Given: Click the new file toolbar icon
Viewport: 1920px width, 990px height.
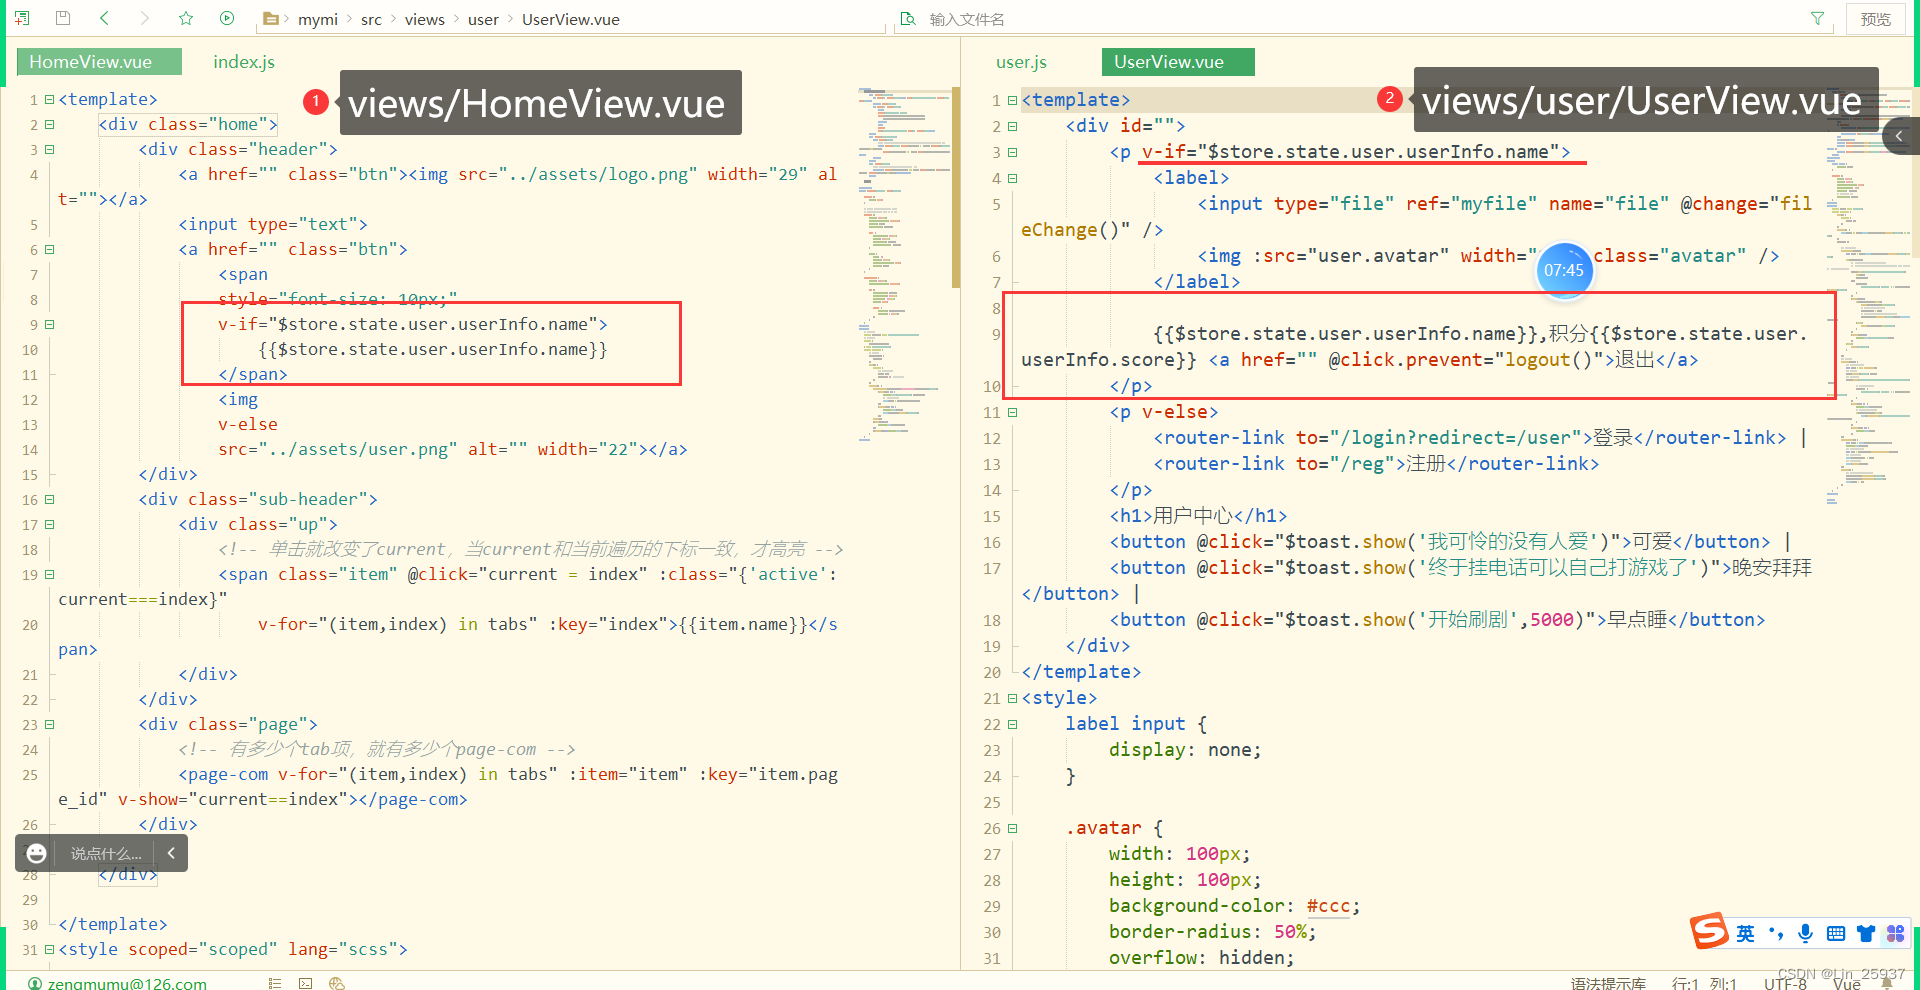Looking at the screenshot, I should pos(21,18).
